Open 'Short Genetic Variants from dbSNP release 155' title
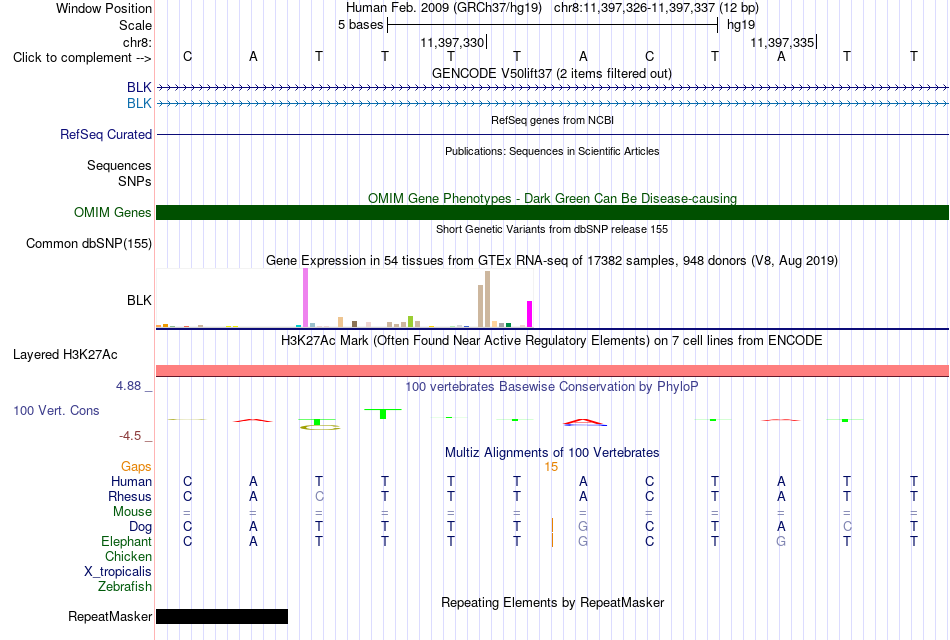Screen dimensions: 950x640 (x=552, y=230)
